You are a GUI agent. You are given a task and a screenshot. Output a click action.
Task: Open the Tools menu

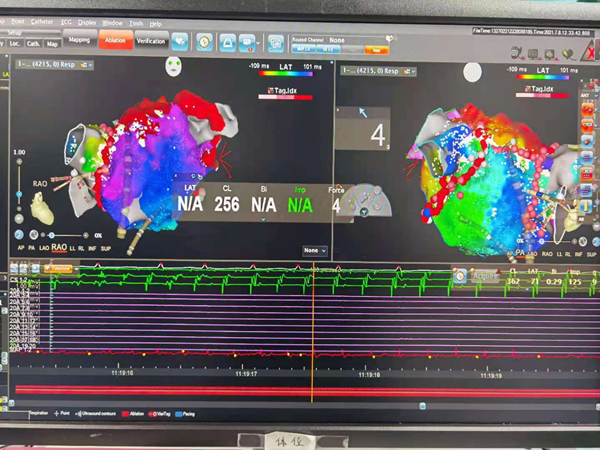point(134,22)
